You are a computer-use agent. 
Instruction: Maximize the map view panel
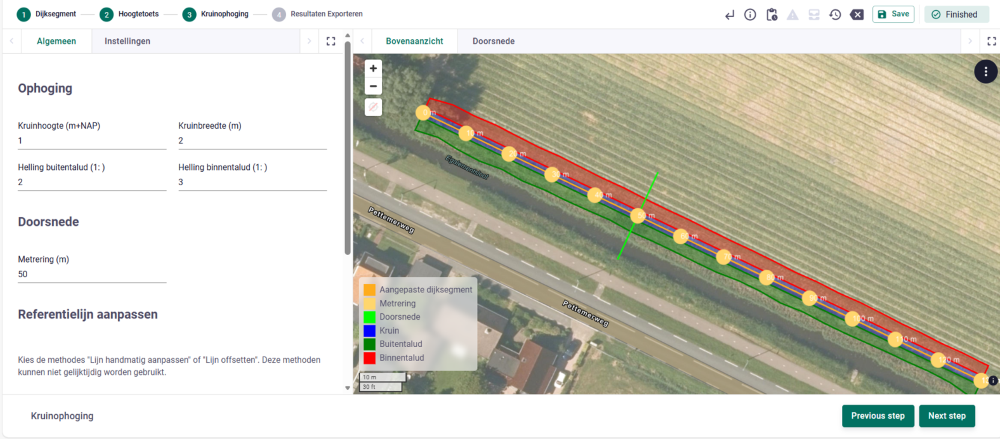click(991, 41)
